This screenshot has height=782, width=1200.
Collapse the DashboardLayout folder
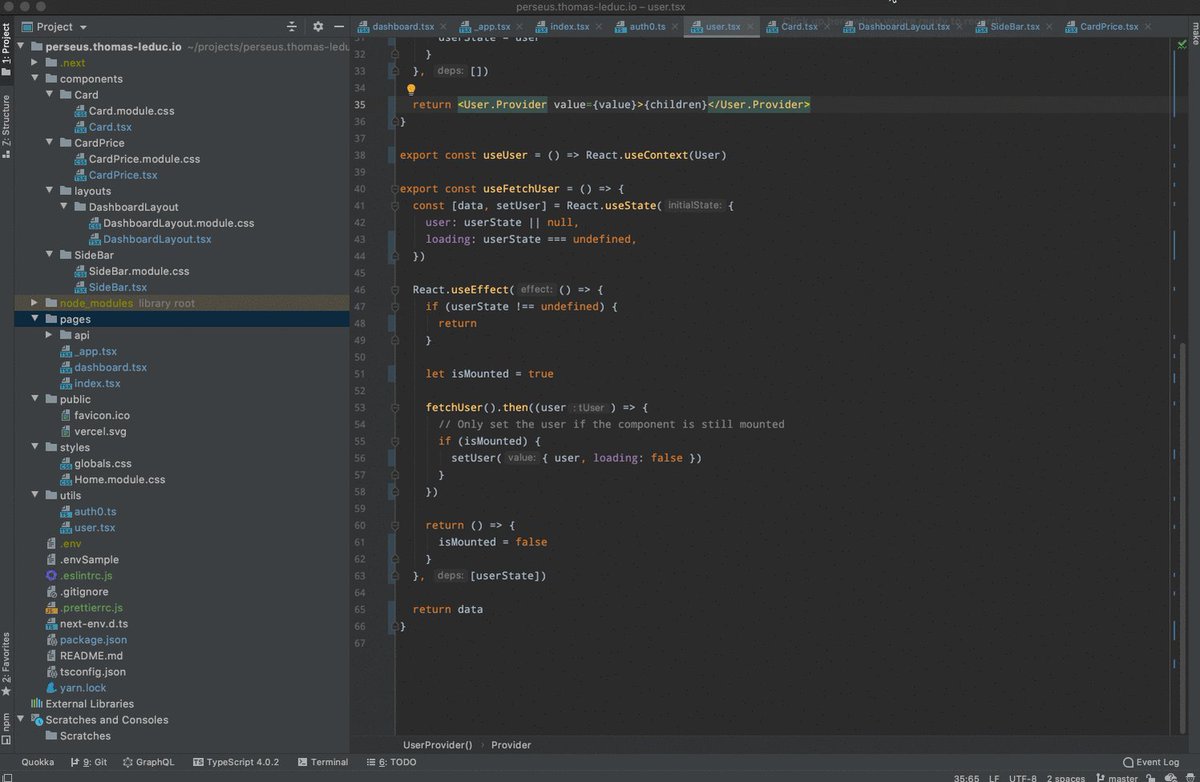tap(65, 207)
